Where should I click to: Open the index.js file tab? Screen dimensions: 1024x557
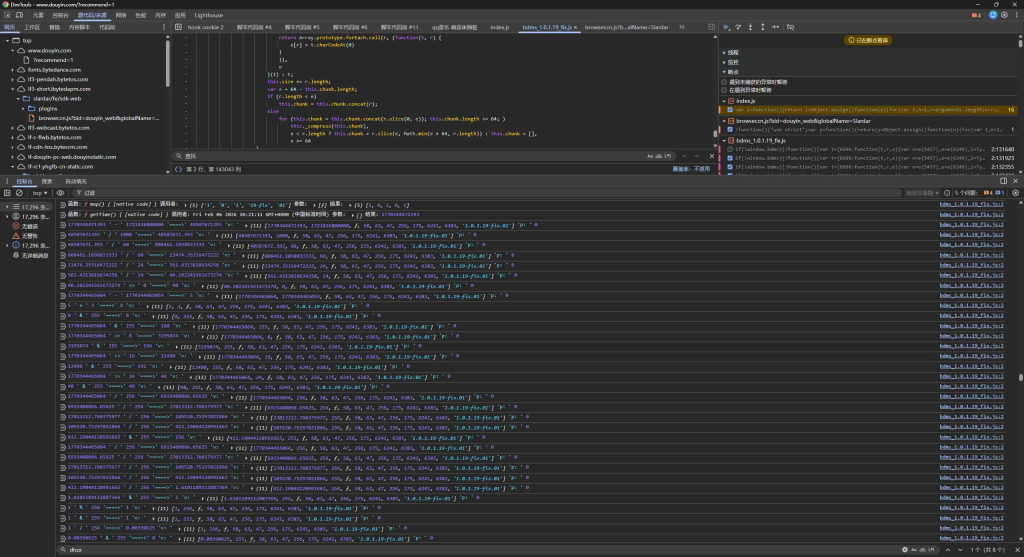[x=499, y=27]
